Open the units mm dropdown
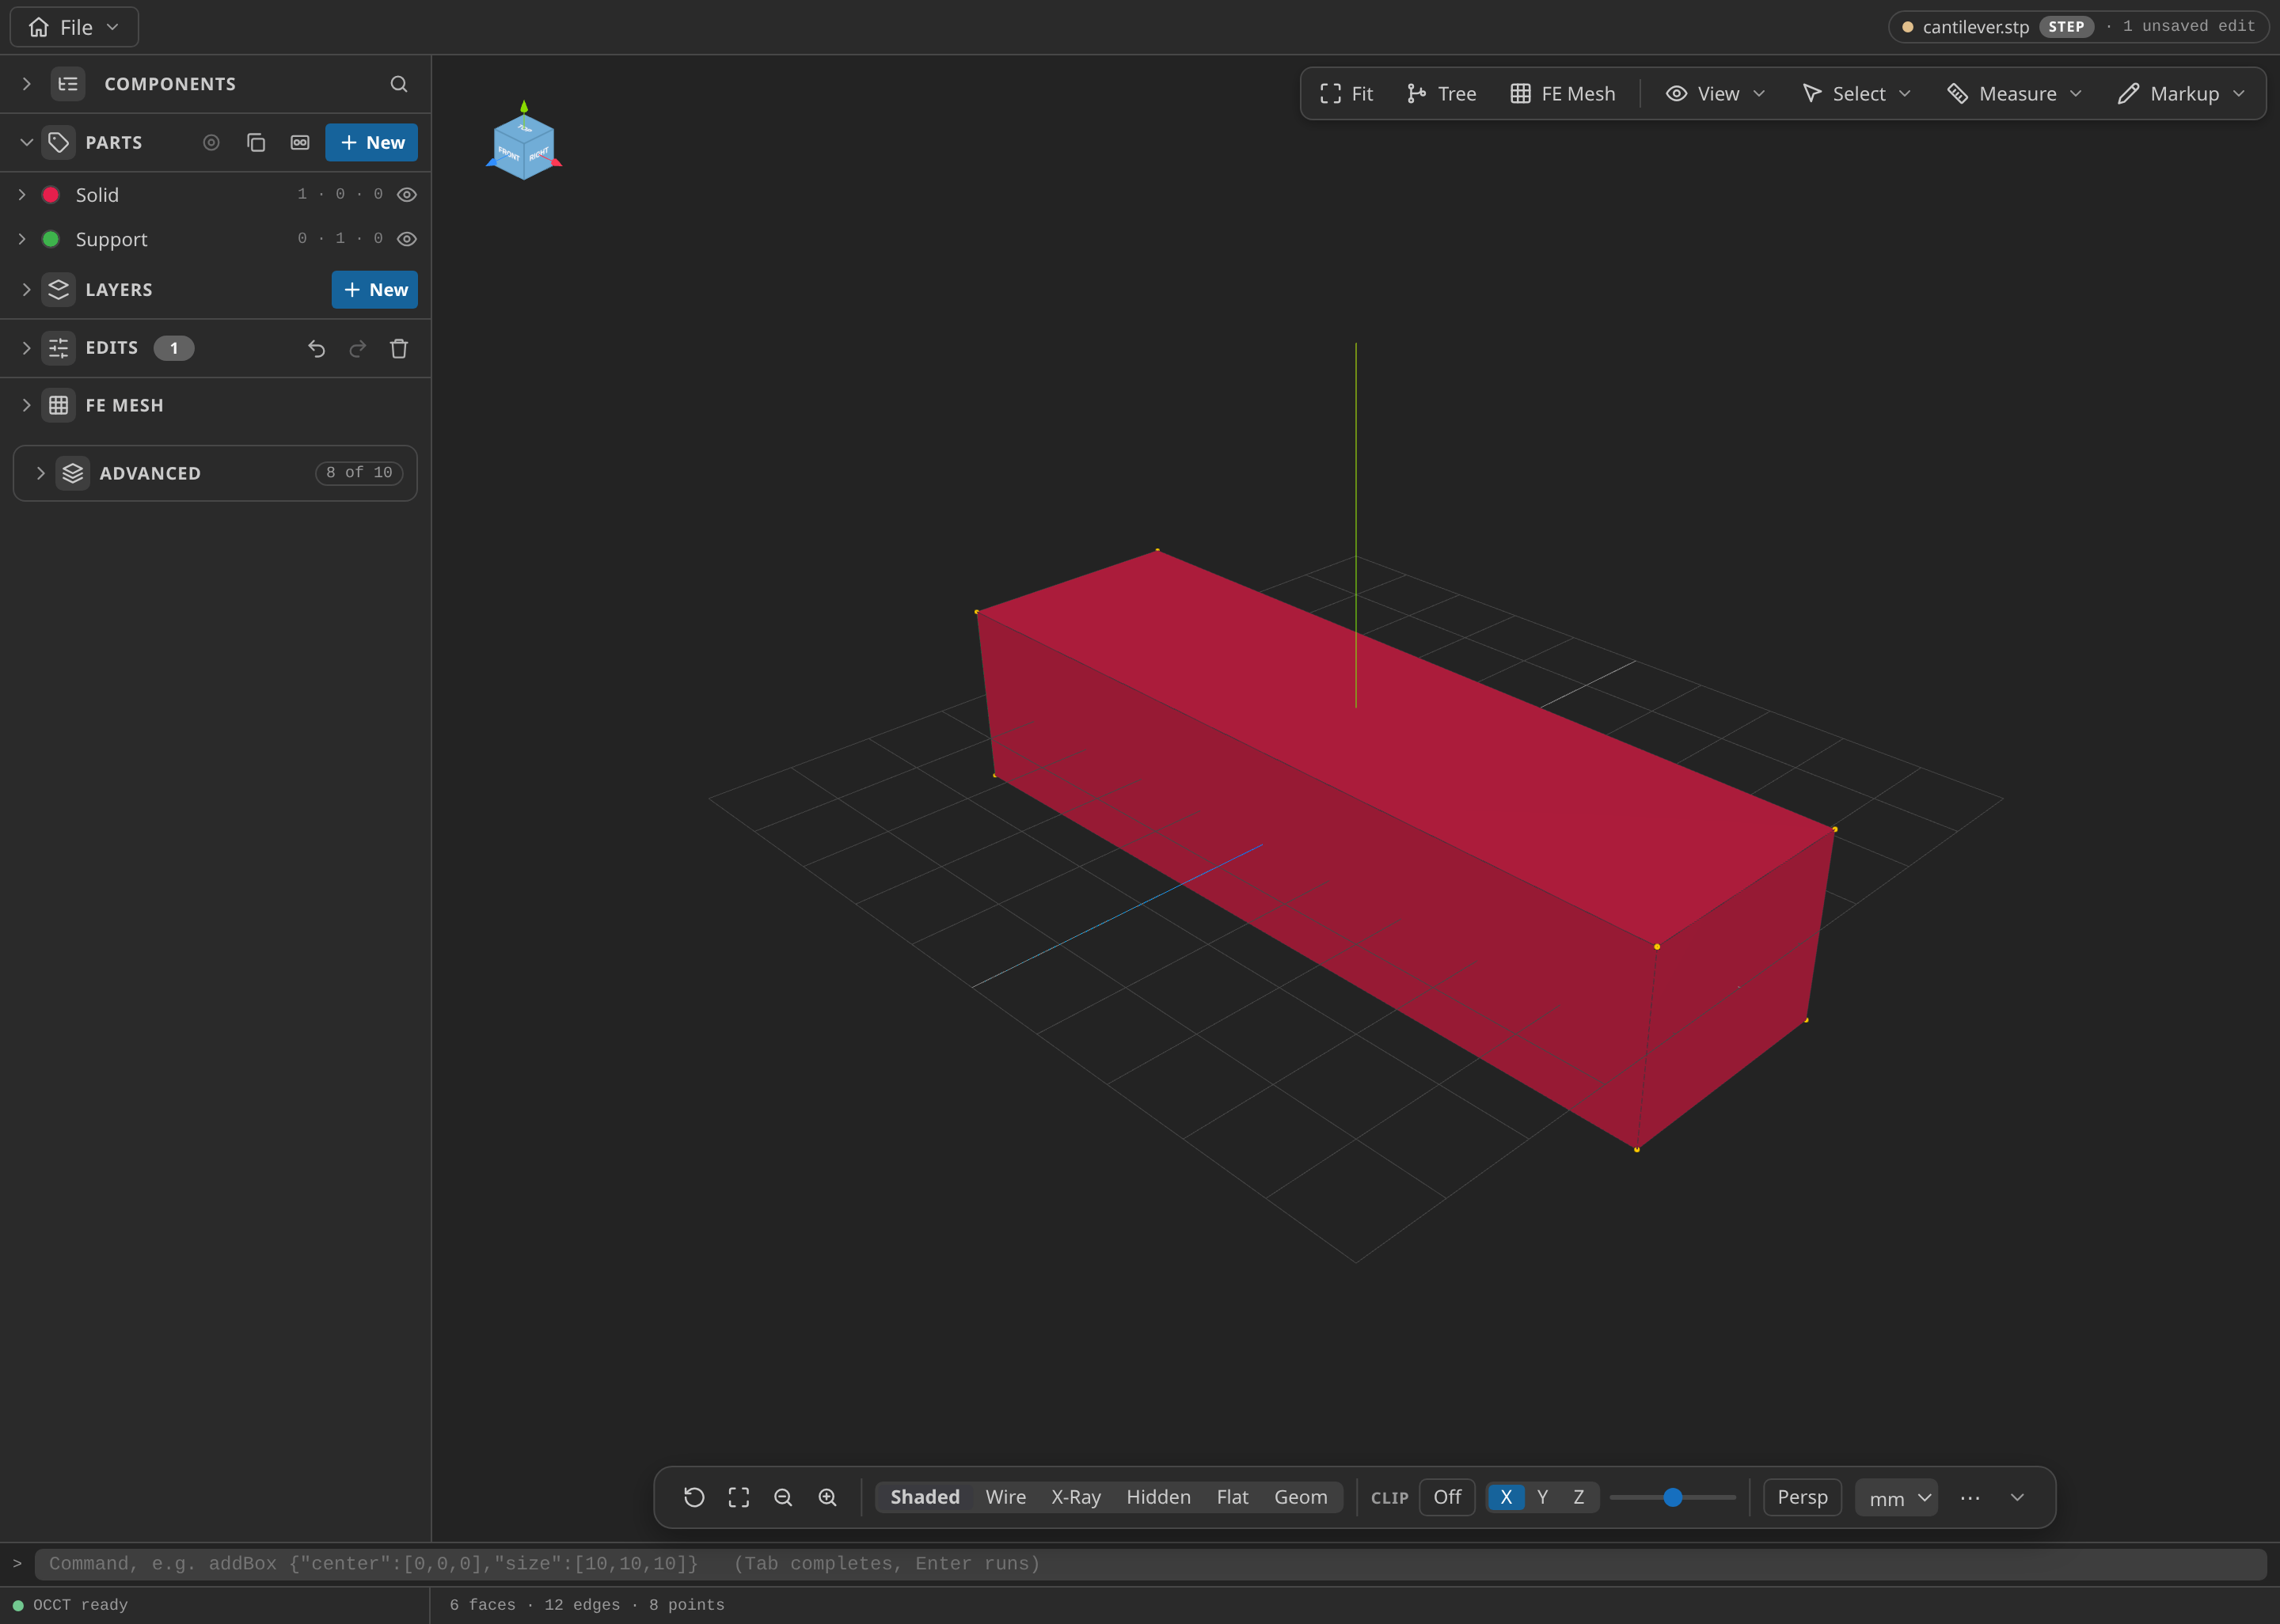The image size is (2280, 1624). coord(1896,1497)
